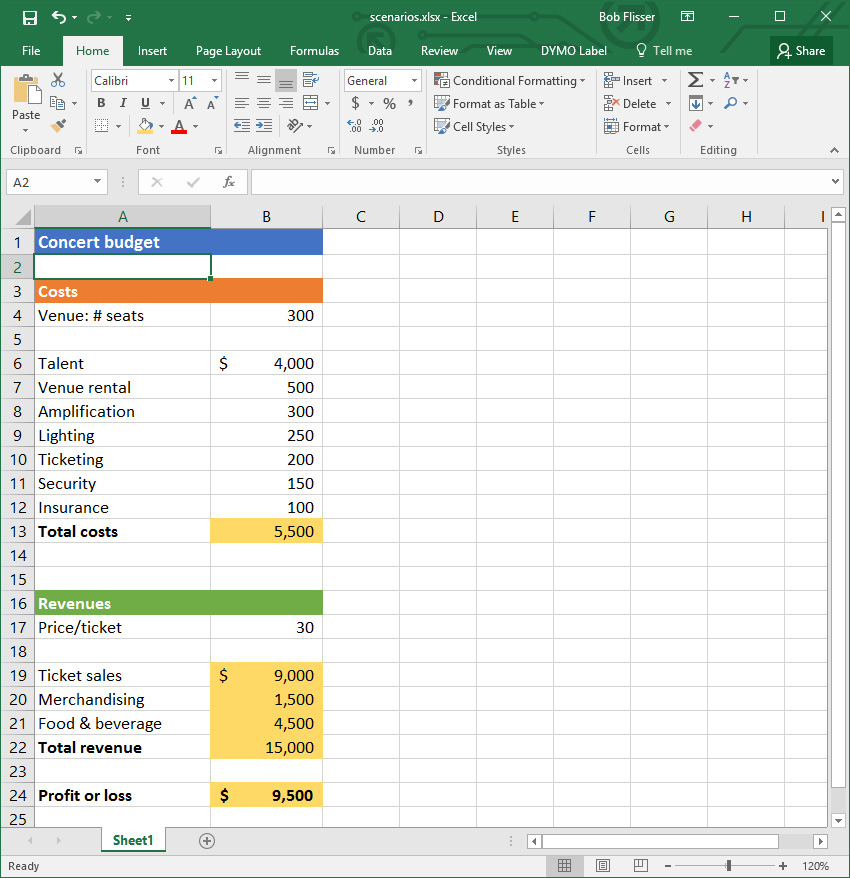
Task: Click the Clear eraser icon
Action: (x=695, y=126)
